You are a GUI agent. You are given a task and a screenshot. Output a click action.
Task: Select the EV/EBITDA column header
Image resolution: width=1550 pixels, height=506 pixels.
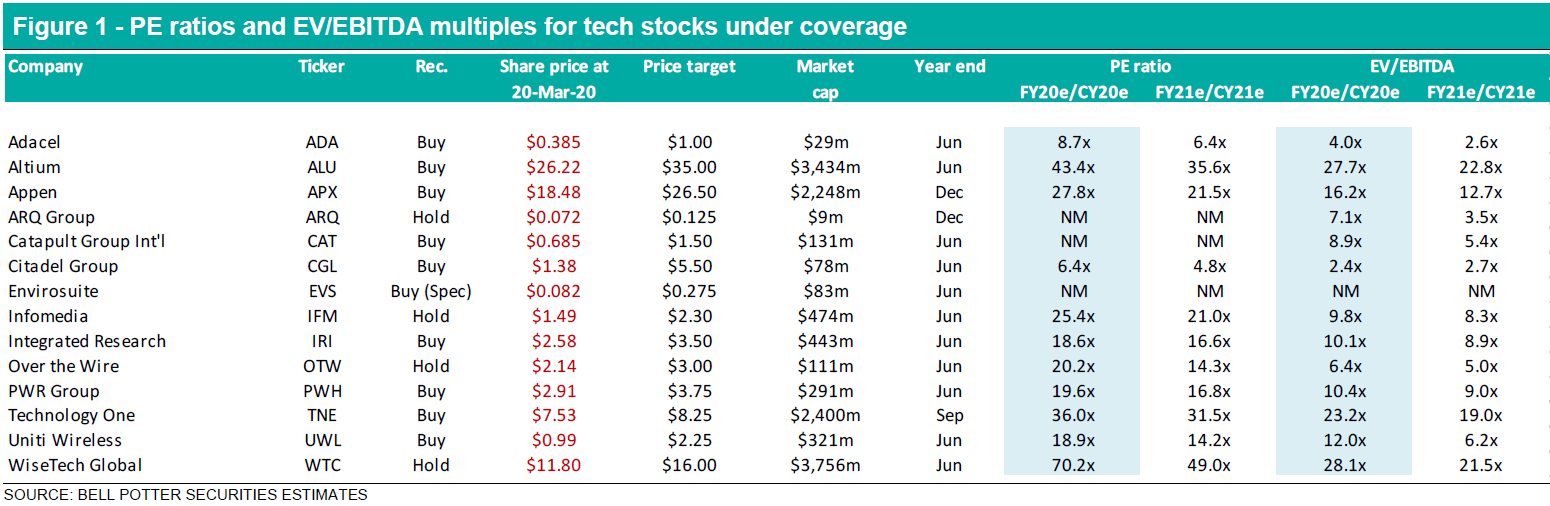1412,67
